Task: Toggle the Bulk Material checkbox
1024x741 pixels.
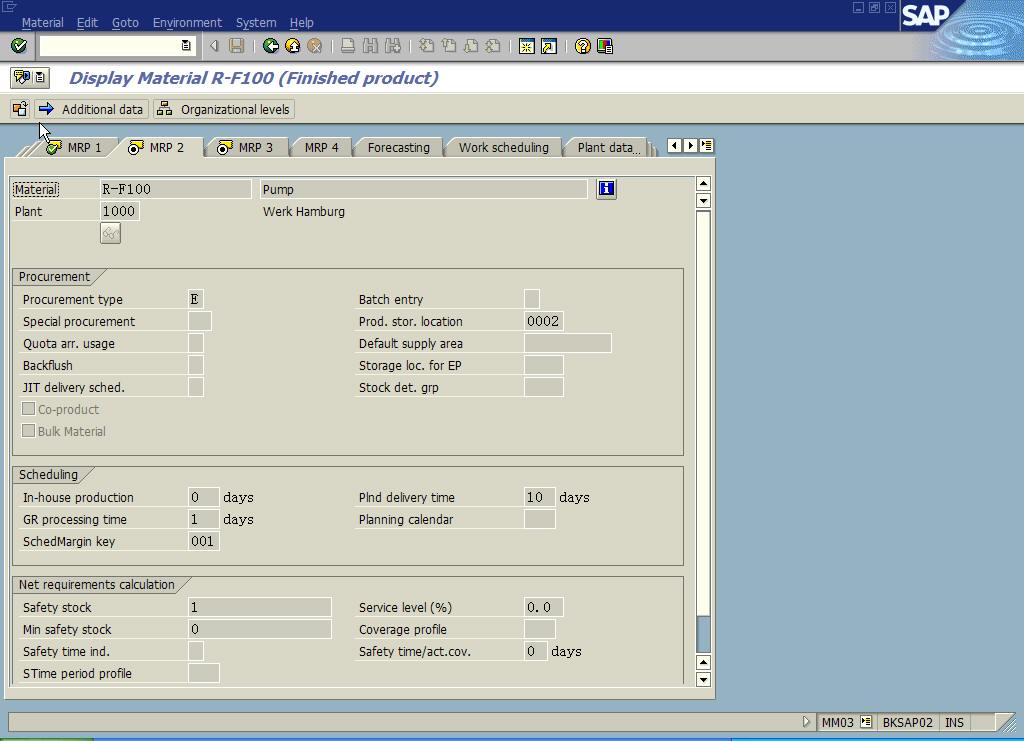Action: (x=29, y=432)
